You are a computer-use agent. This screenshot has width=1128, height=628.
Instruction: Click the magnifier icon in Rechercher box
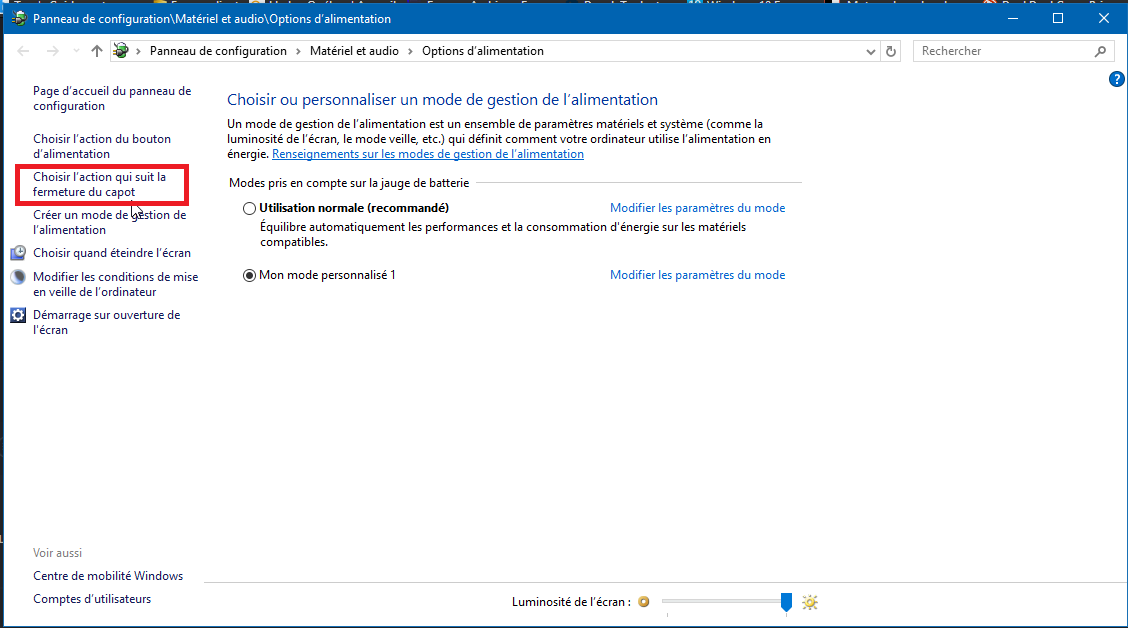coord(1100,51)
